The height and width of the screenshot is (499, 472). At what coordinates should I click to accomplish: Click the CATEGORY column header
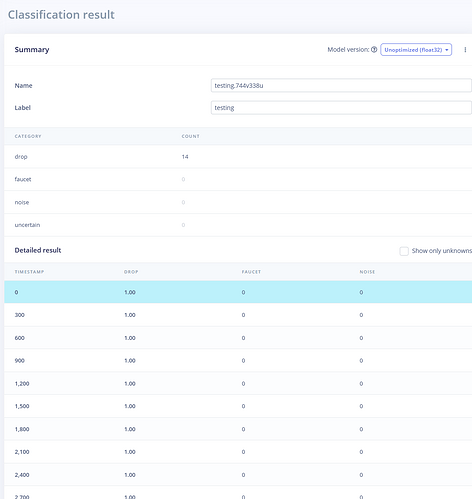tap(28, 136)
